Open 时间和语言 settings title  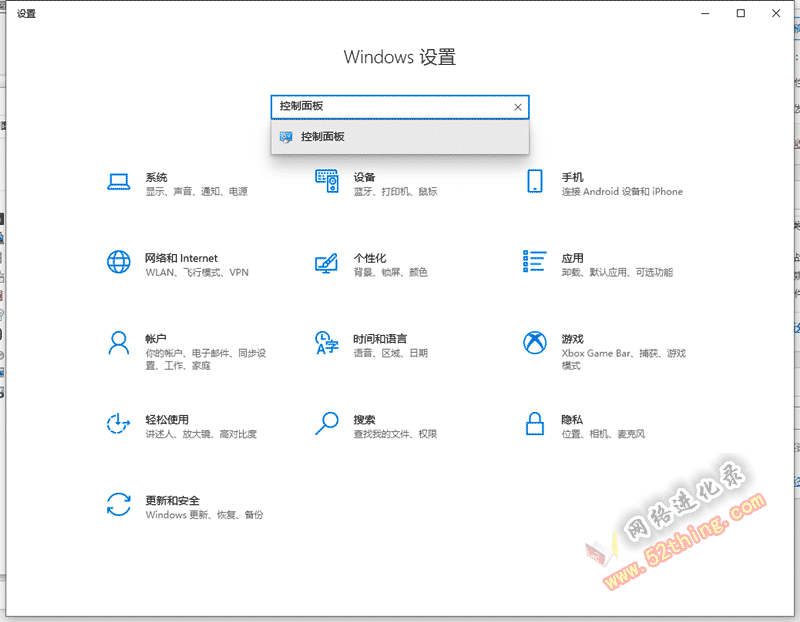coord(380,339)
